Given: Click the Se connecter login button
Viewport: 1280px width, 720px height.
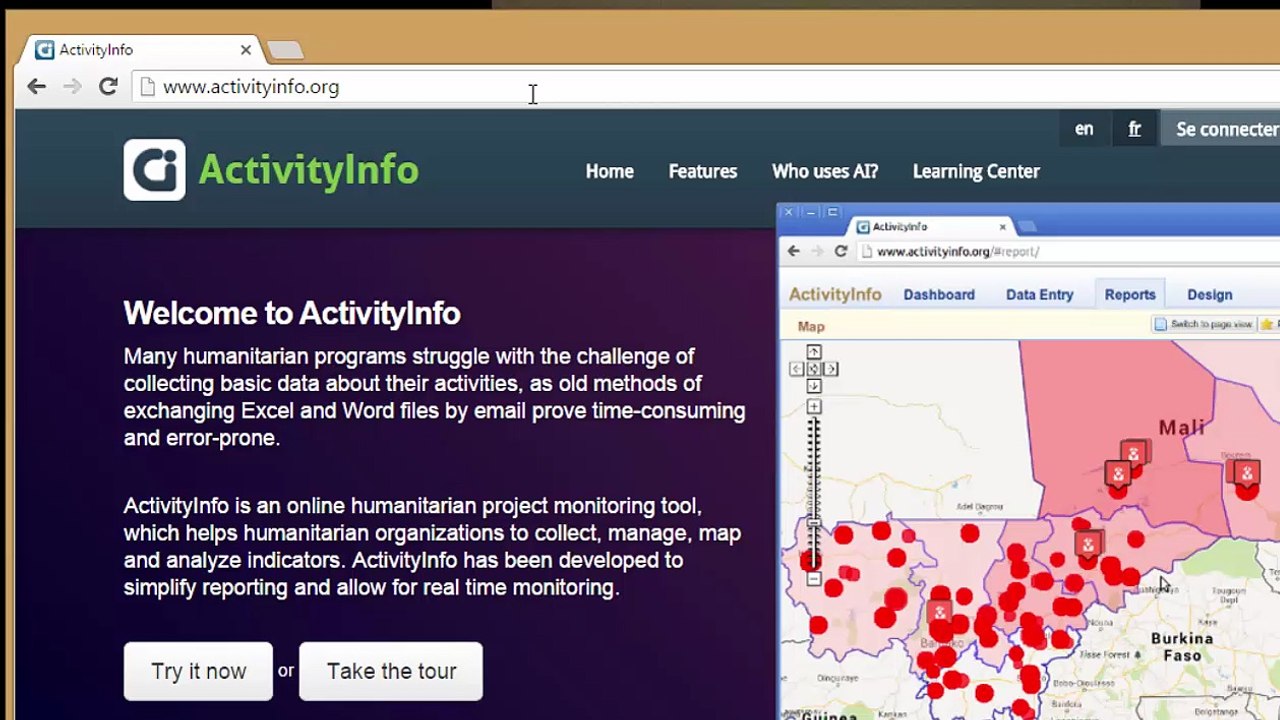Looking at the screenshot, I should click(1220, 129).
